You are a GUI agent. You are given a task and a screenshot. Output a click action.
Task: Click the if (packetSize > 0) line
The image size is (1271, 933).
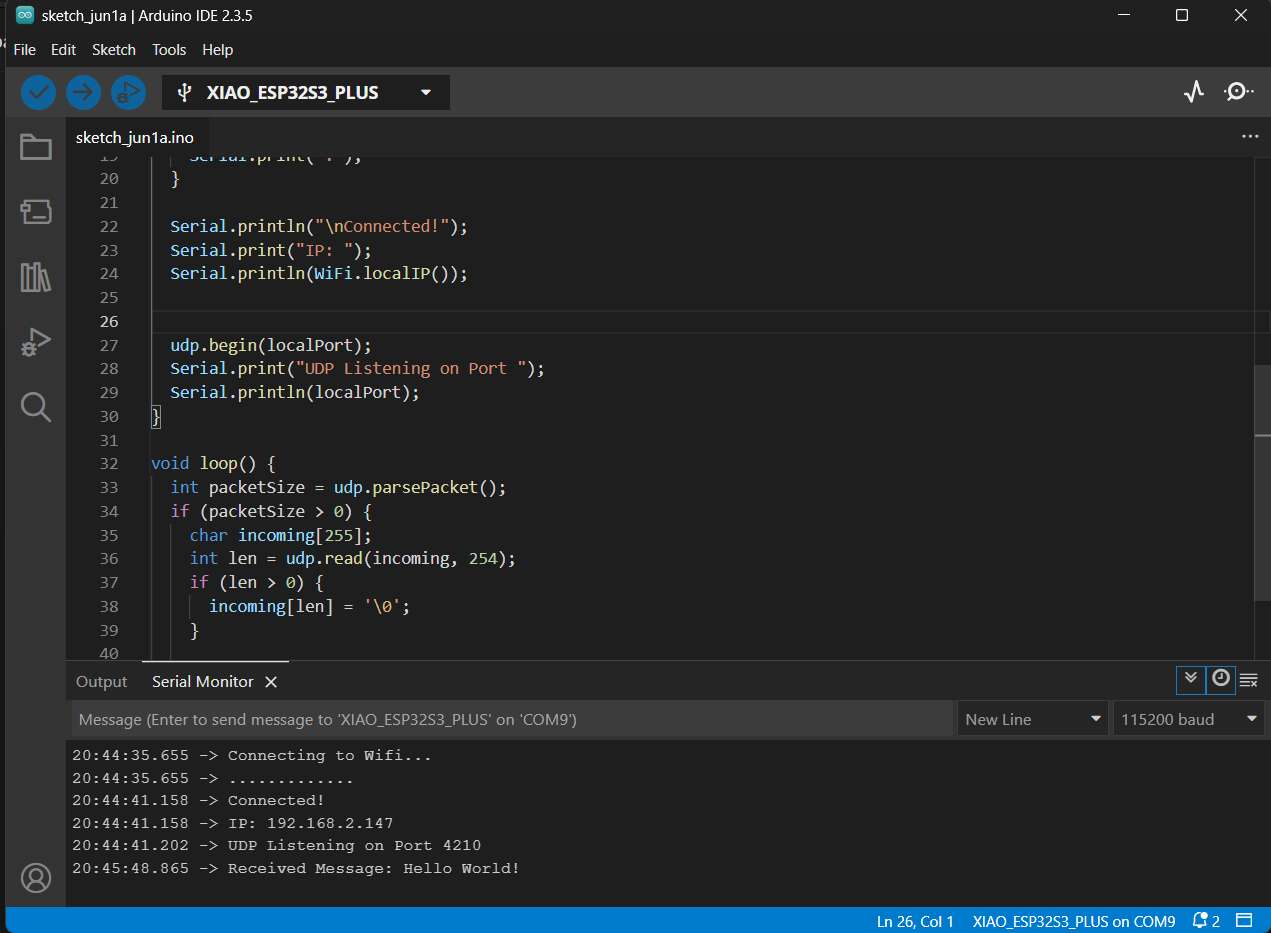click(x=271, y=512)
